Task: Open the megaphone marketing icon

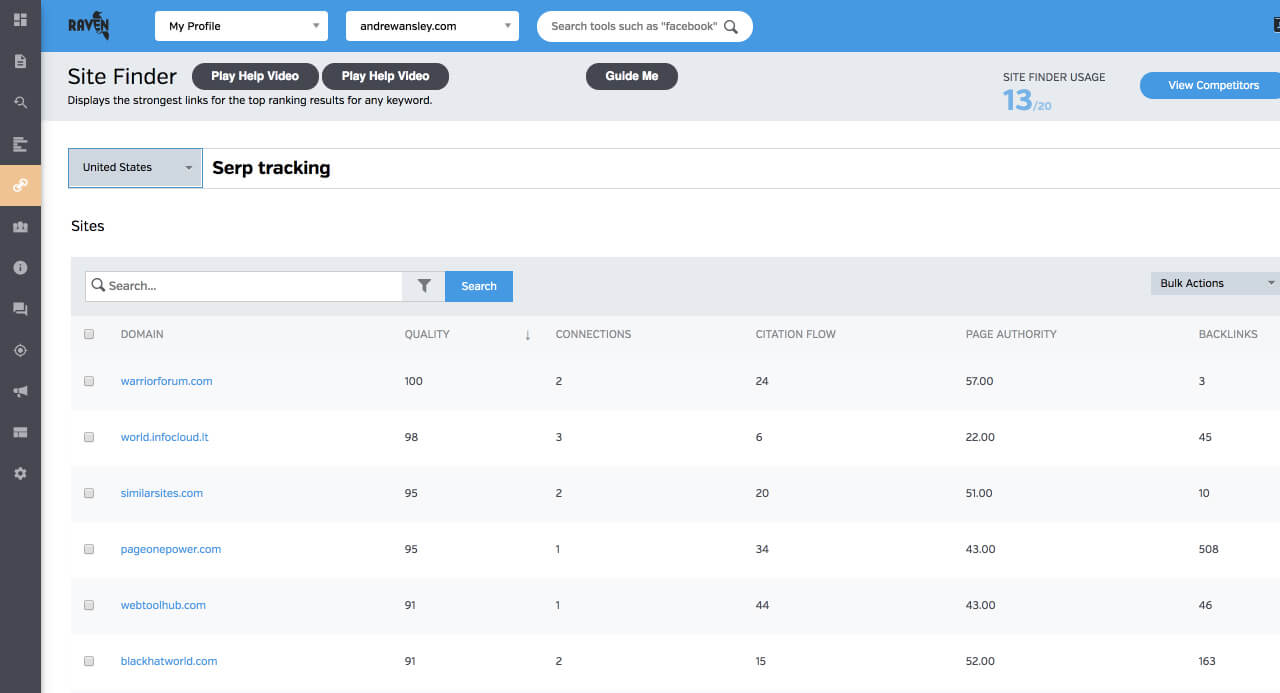Action: (x=20, y=390)
